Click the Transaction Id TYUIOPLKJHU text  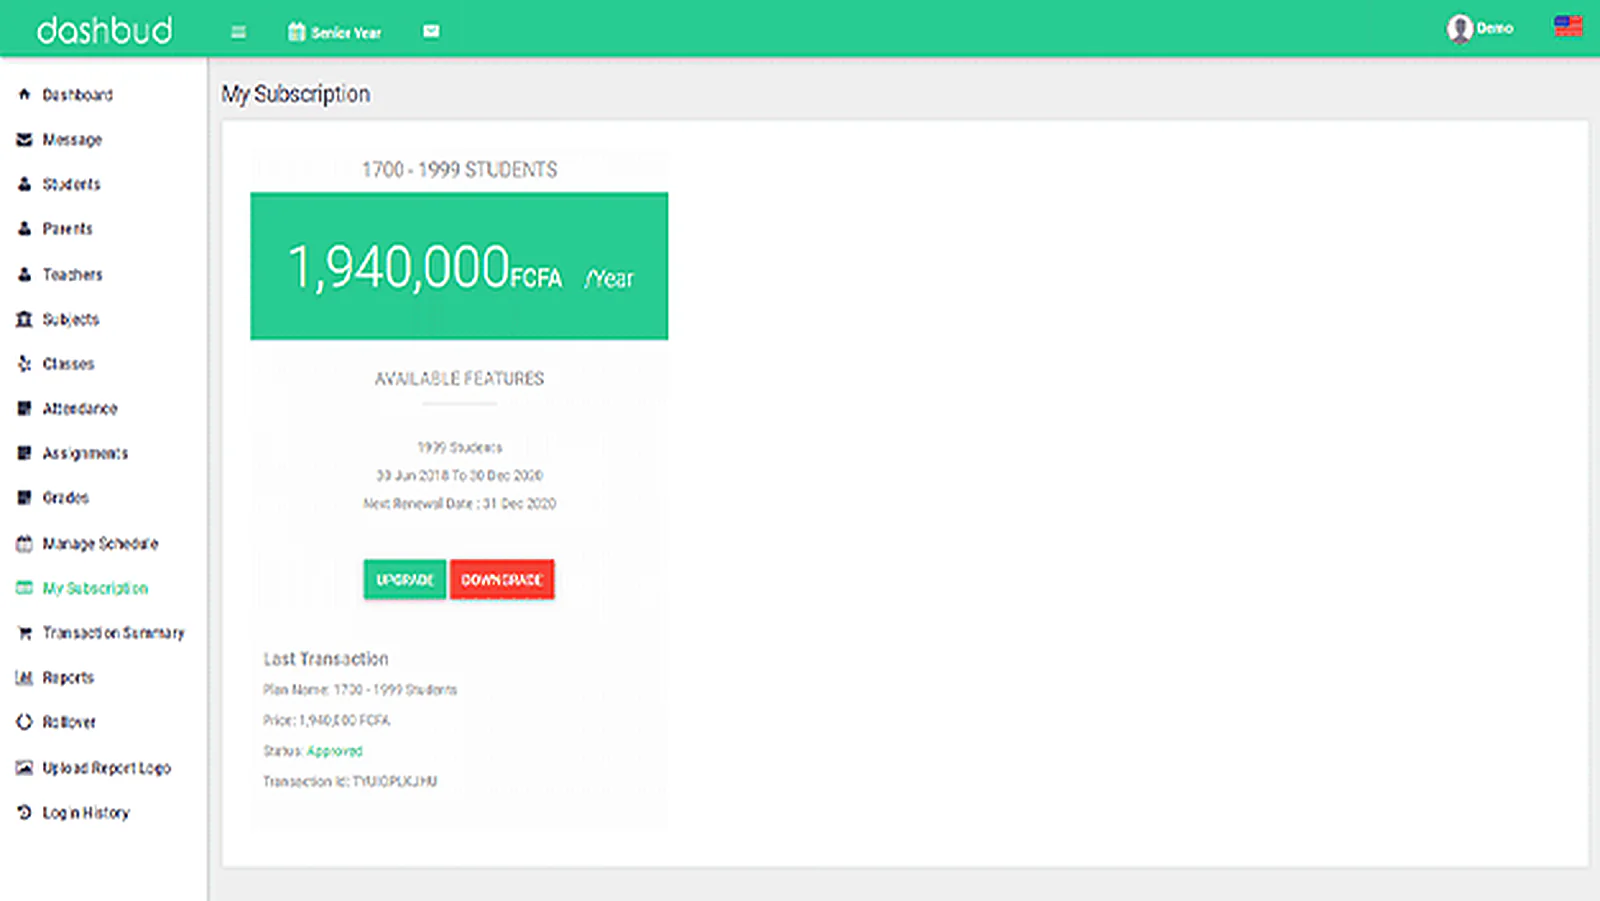350,781
